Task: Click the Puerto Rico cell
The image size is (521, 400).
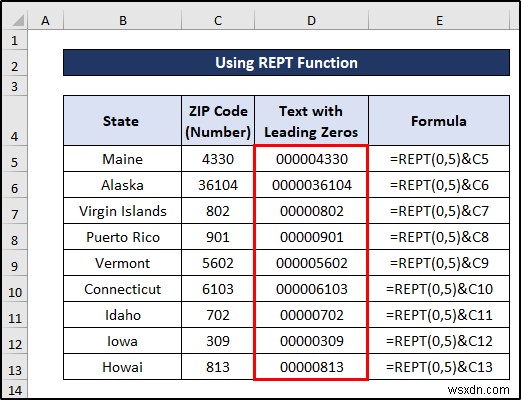Action: (x=122, y=237)
